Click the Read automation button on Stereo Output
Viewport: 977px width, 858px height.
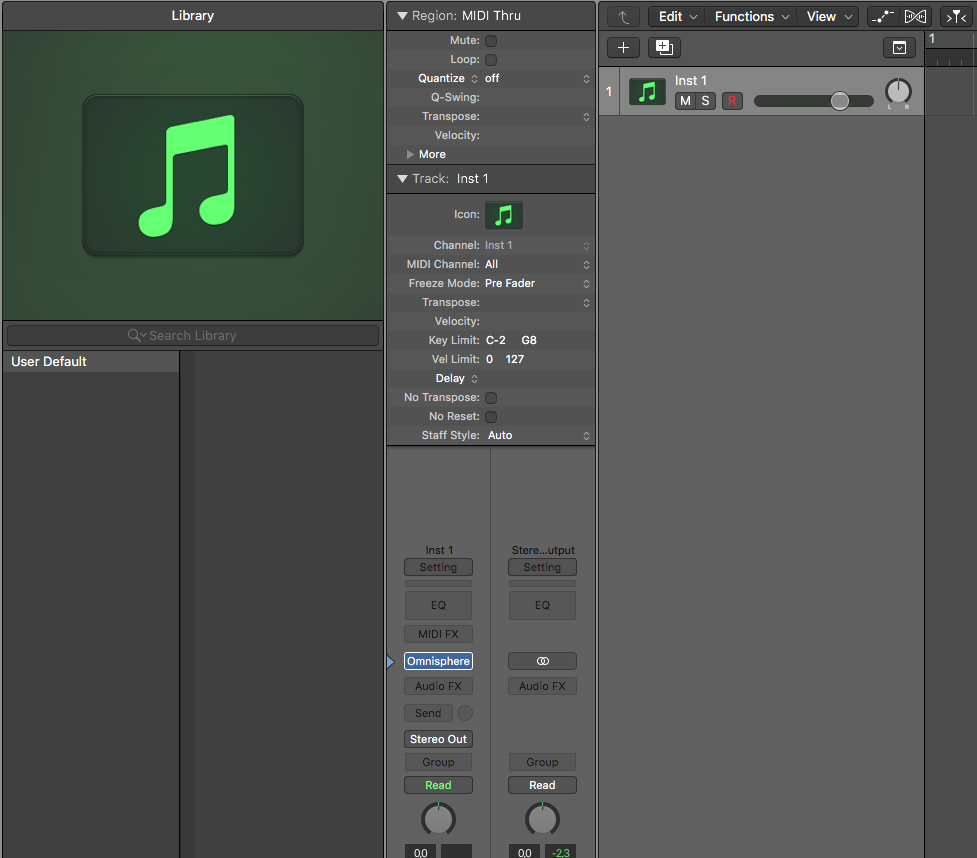[x=542, y=785]
